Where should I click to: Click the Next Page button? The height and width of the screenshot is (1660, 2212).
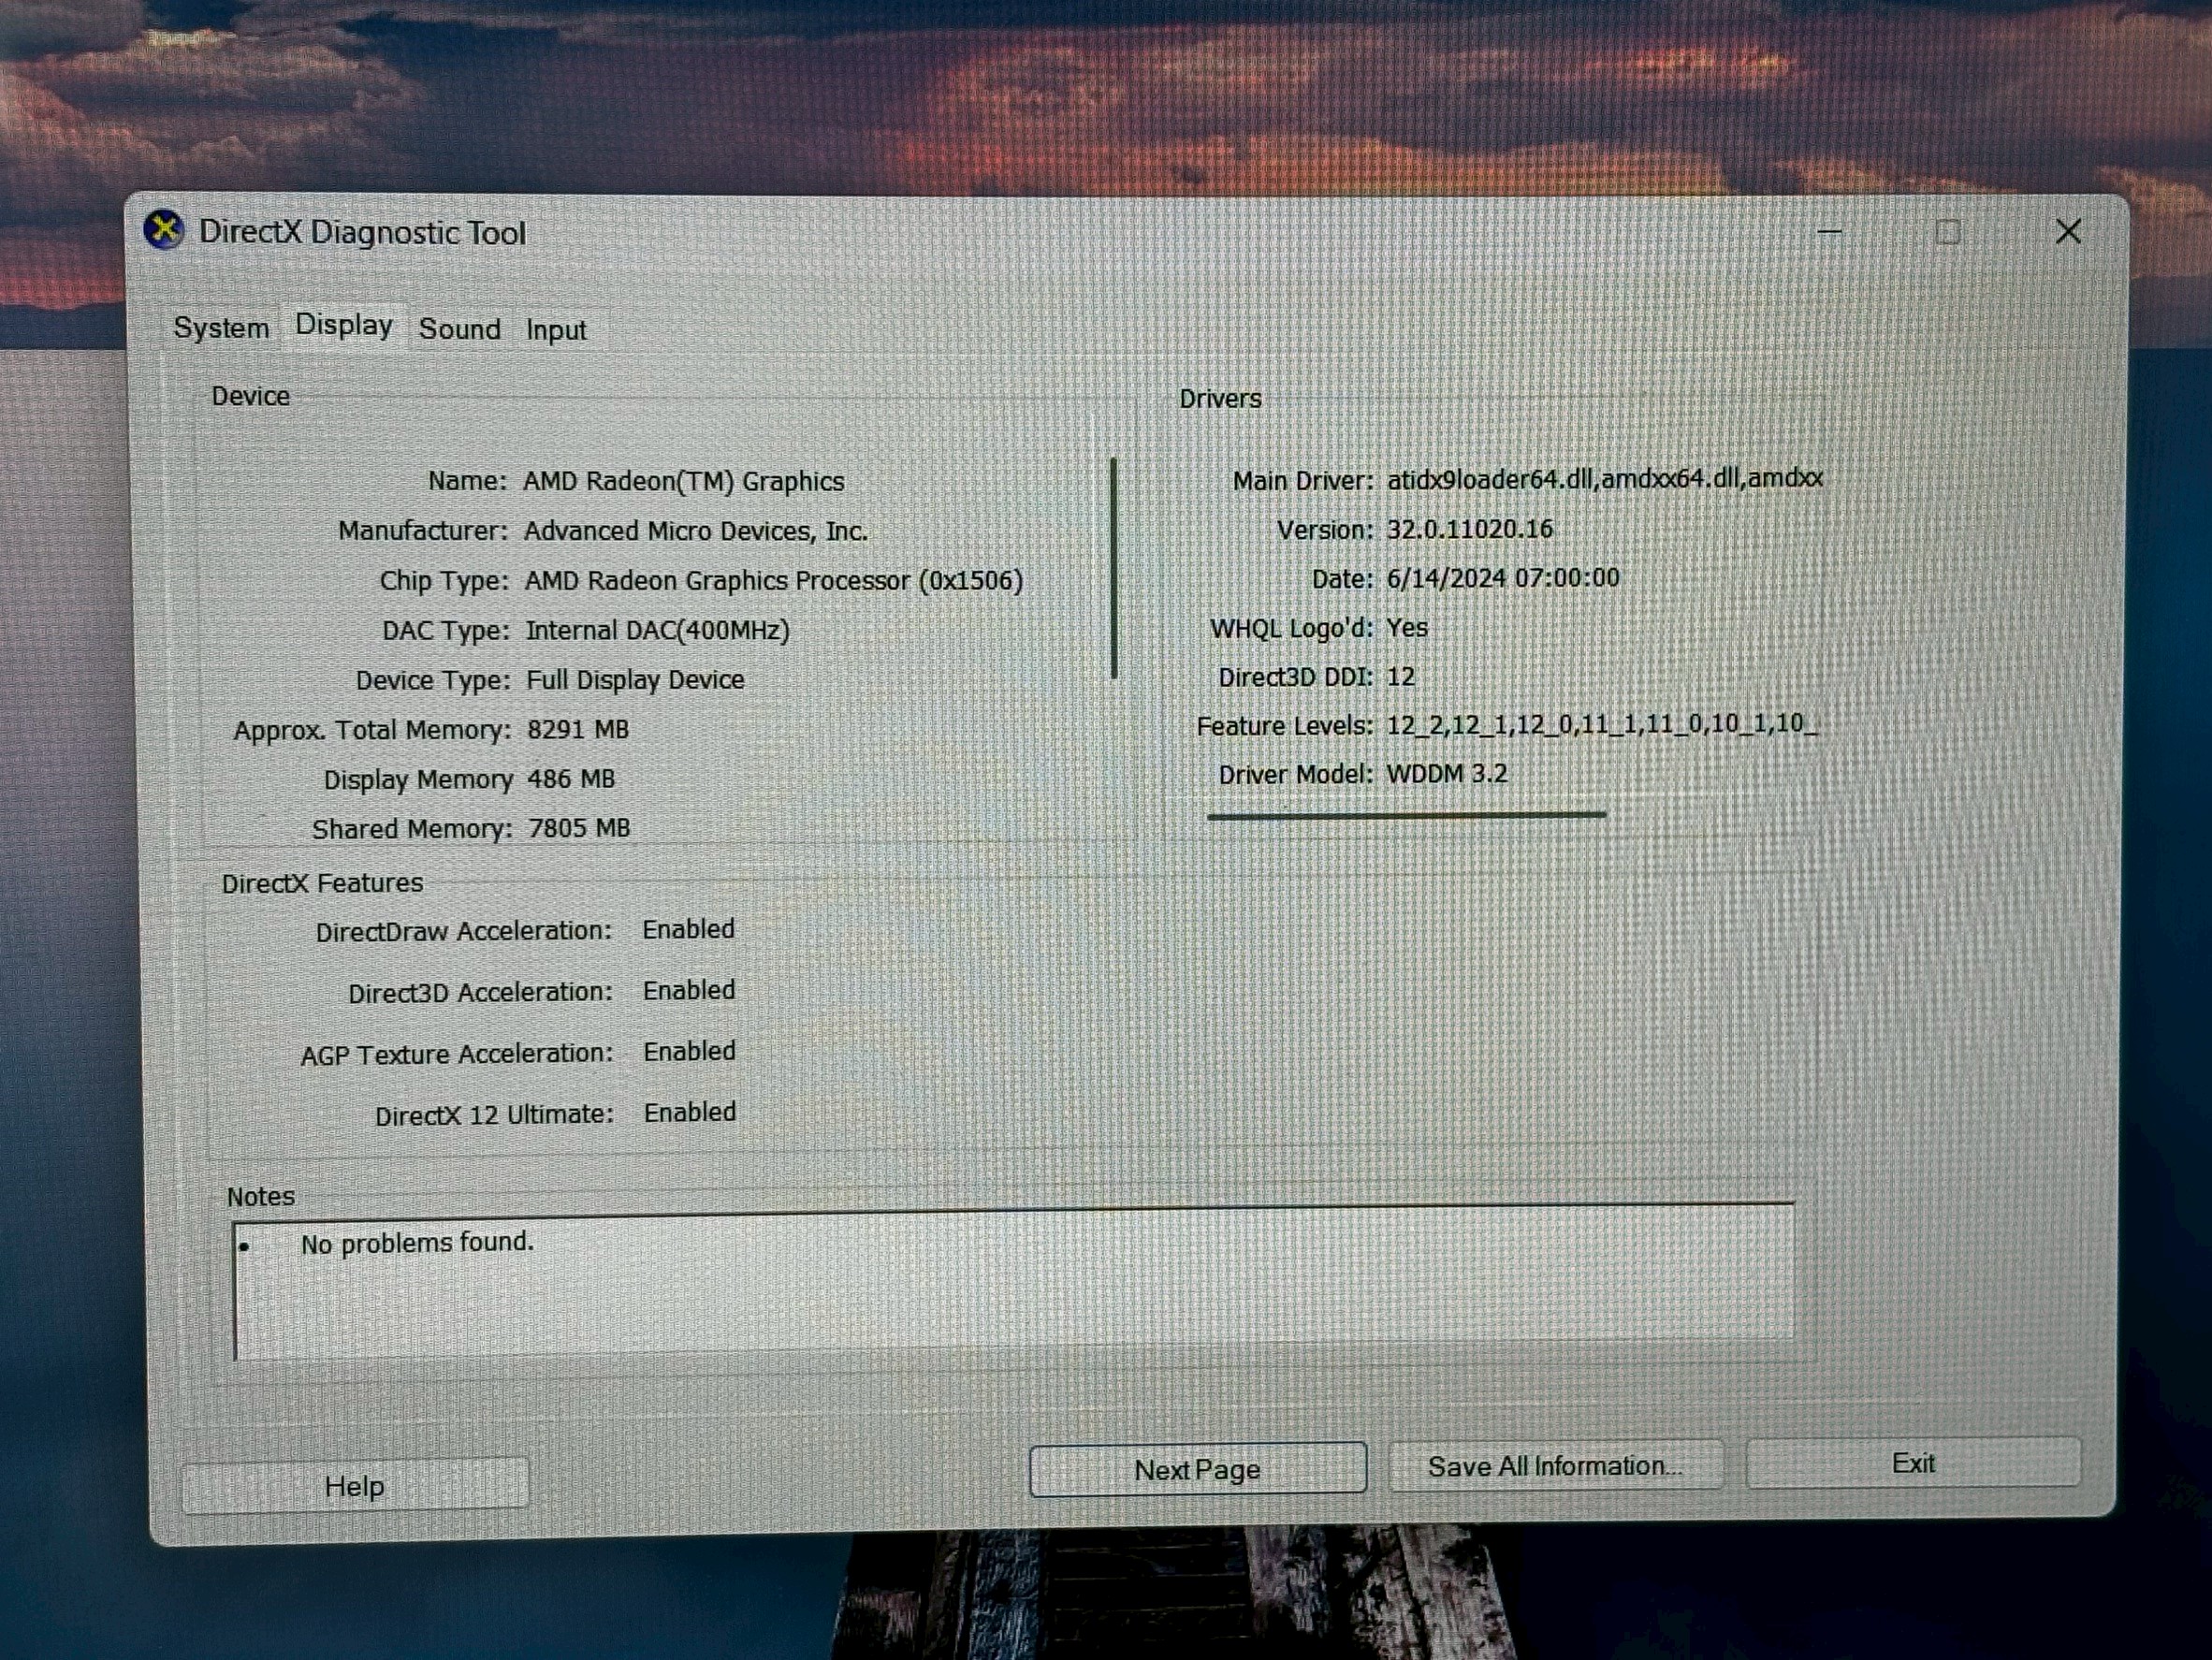click(x=1197, y=1469)
